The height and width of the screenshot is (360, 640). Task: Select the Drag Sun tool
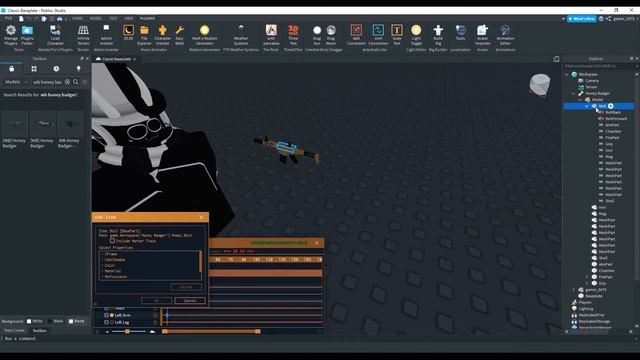(317, 35)
